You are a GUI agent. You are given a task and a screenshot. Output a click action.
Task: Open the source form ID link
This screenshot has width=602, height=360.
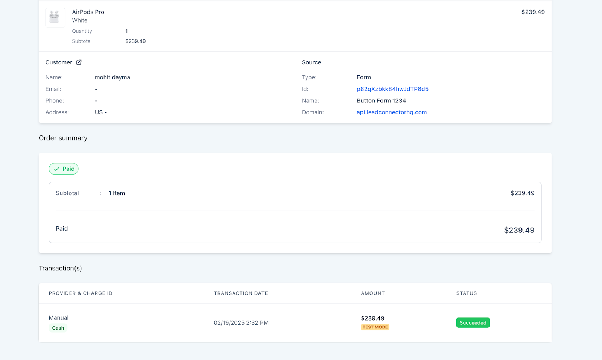[392, 89]
